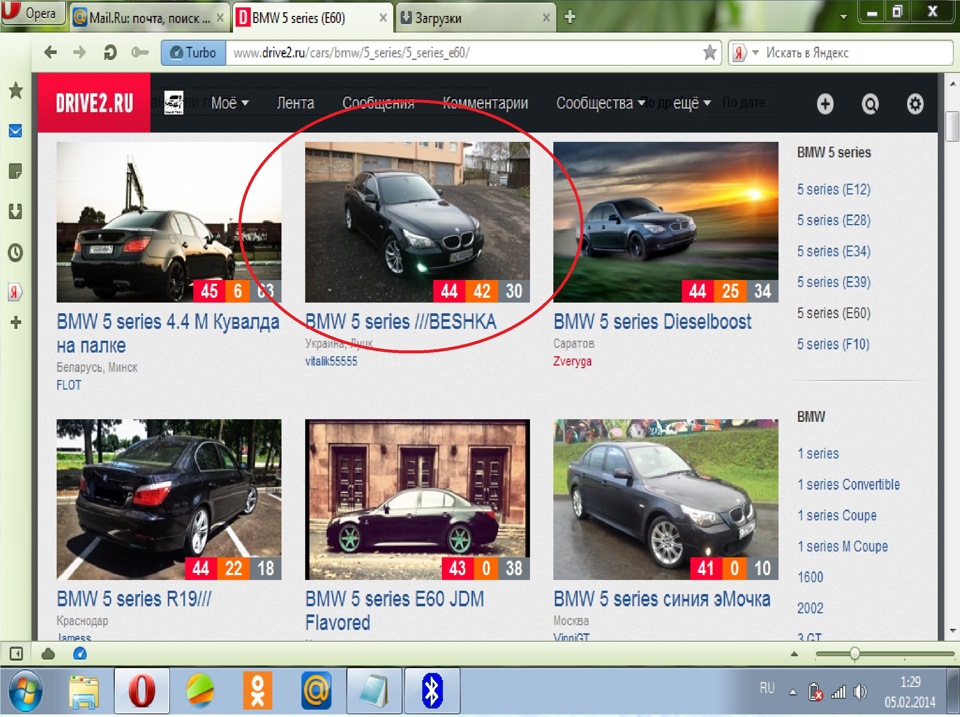Viewport: 960px width, 717px height.
Task: Open the Лента menu item
Action: 295,103
